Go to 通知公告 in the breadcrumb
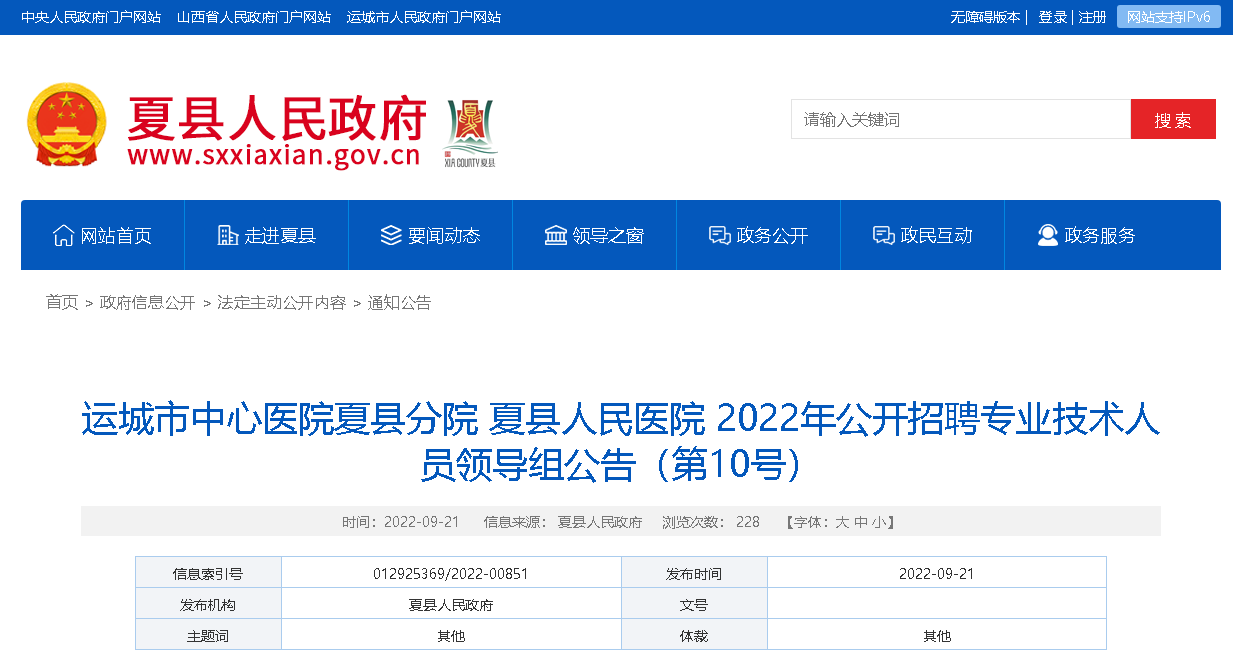This screenshot has height=652, width=1233. pyautogui.click(x=399, y=302)
